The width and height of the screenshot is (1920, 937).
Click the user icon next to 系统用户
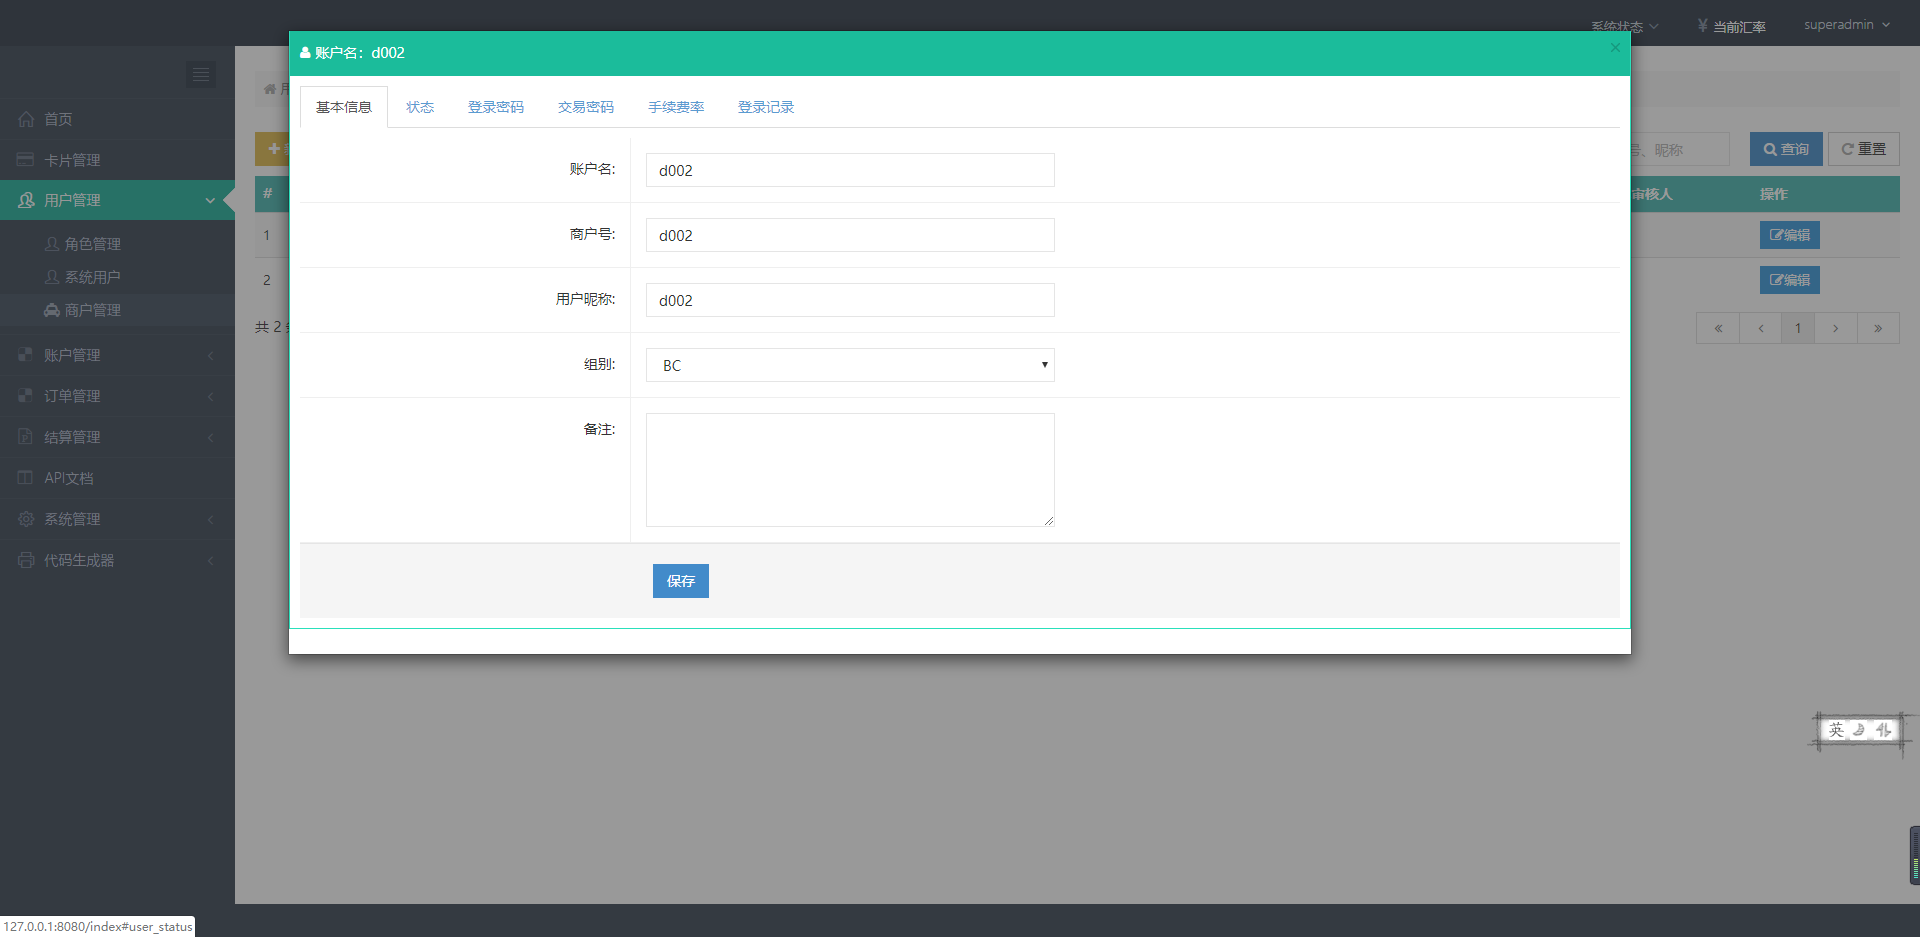[52, 277]
